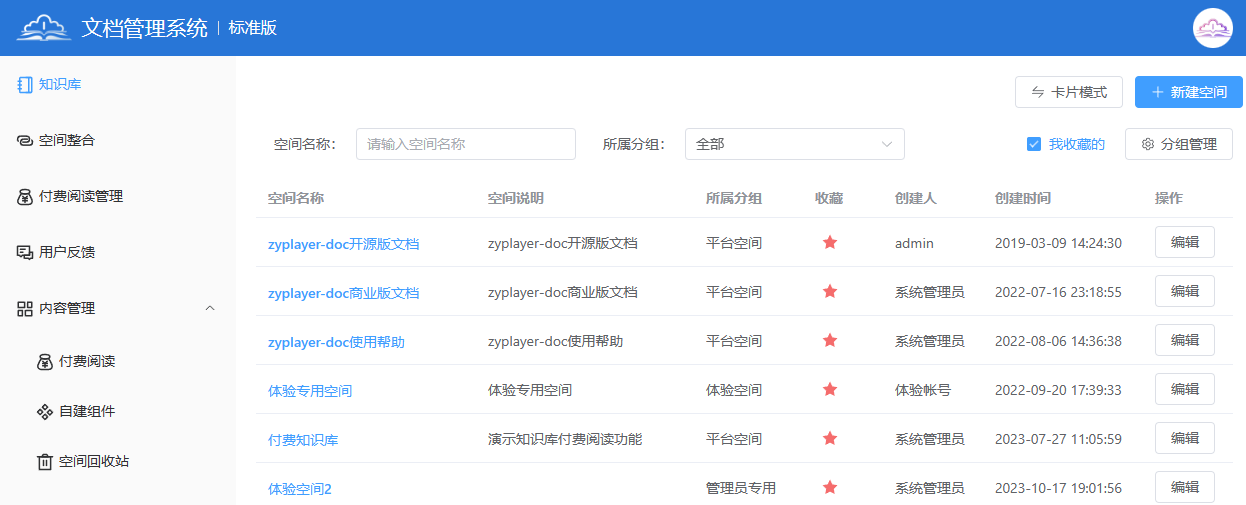Image resolution: width=1246 pixels, height=505 pixels.
Task: Open zyplayer-doc使用帮助 space link
Action: coord(336,342)
